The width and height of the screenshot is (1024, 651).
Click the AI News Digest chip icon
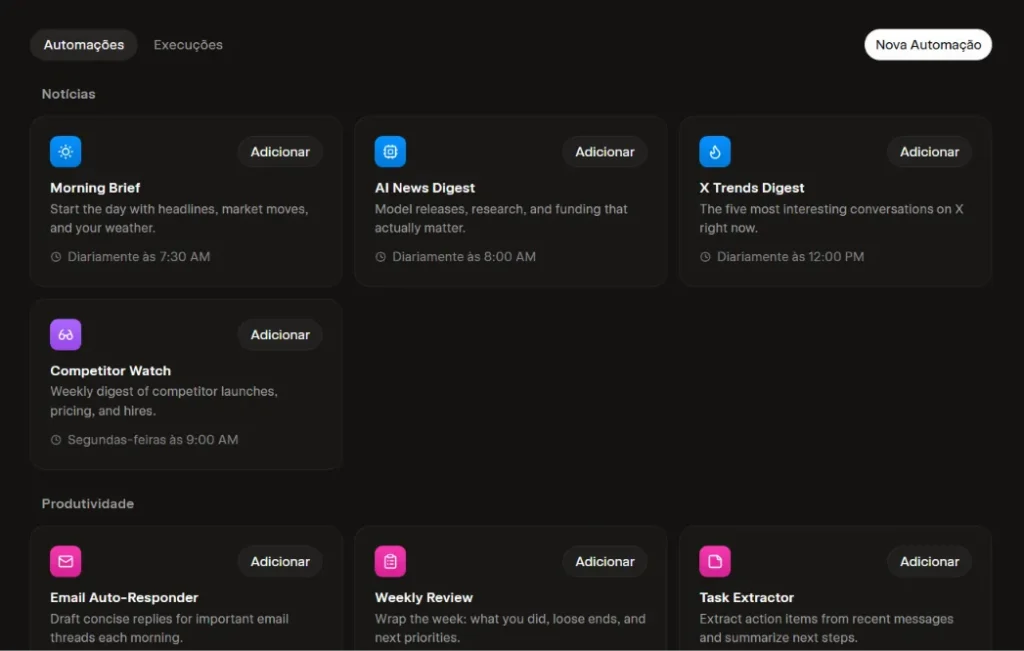[390, 151]
